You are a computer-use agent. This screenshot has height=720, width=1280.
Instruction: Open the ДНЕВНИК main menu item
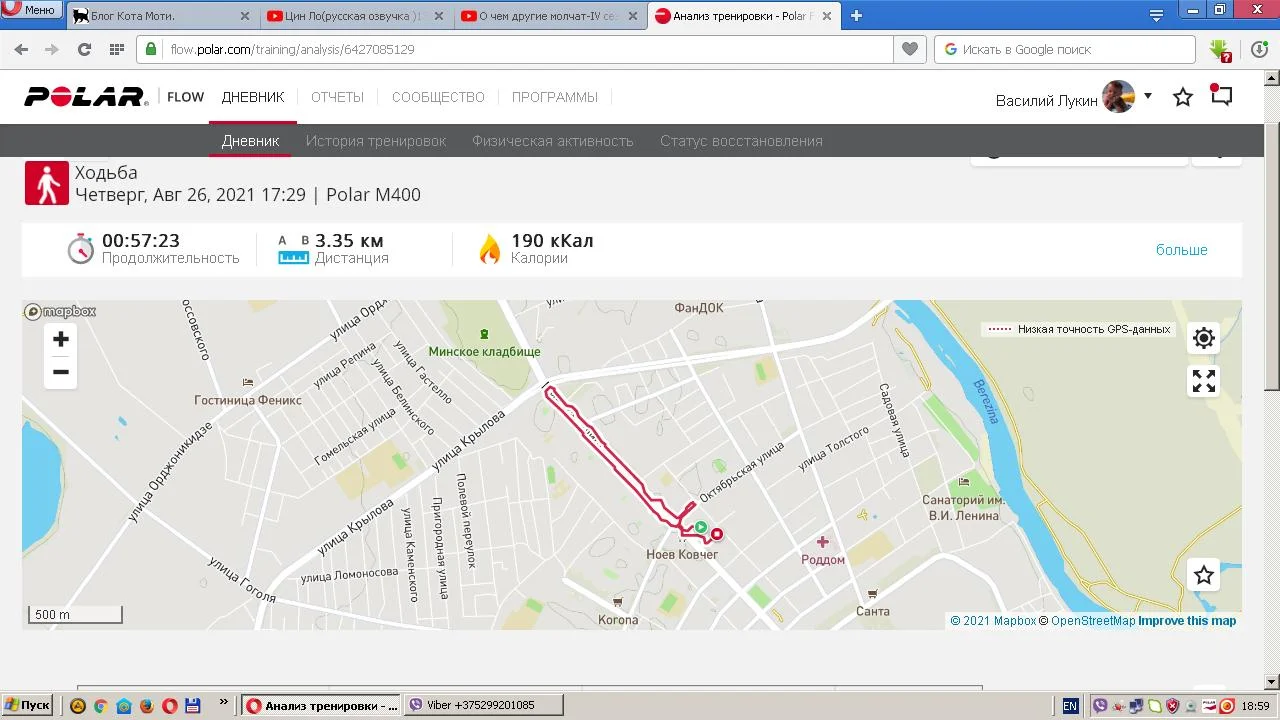coord(253,97)
